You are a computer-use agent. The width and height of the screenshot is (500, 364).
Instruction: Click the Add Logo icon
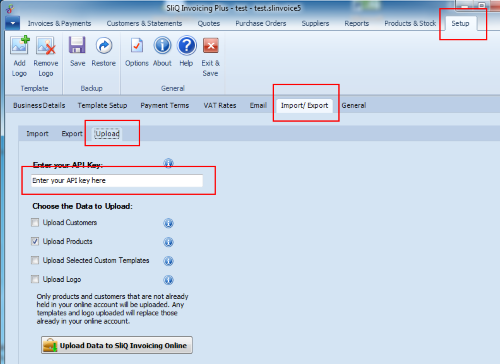pyautogui.click(x=20, y=45)
